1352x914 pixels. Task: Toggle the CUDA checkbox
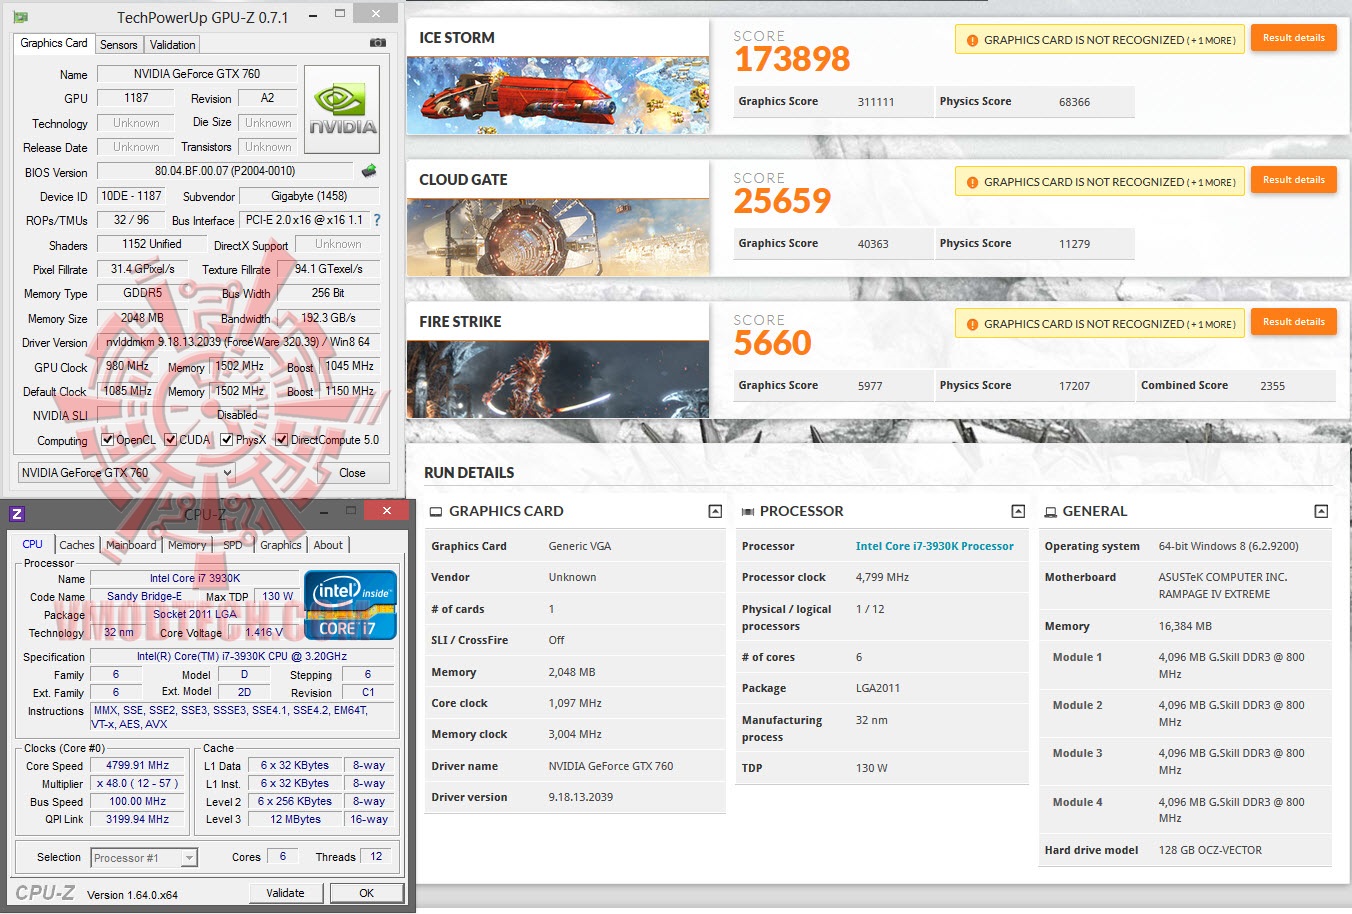tap(171, 440)
